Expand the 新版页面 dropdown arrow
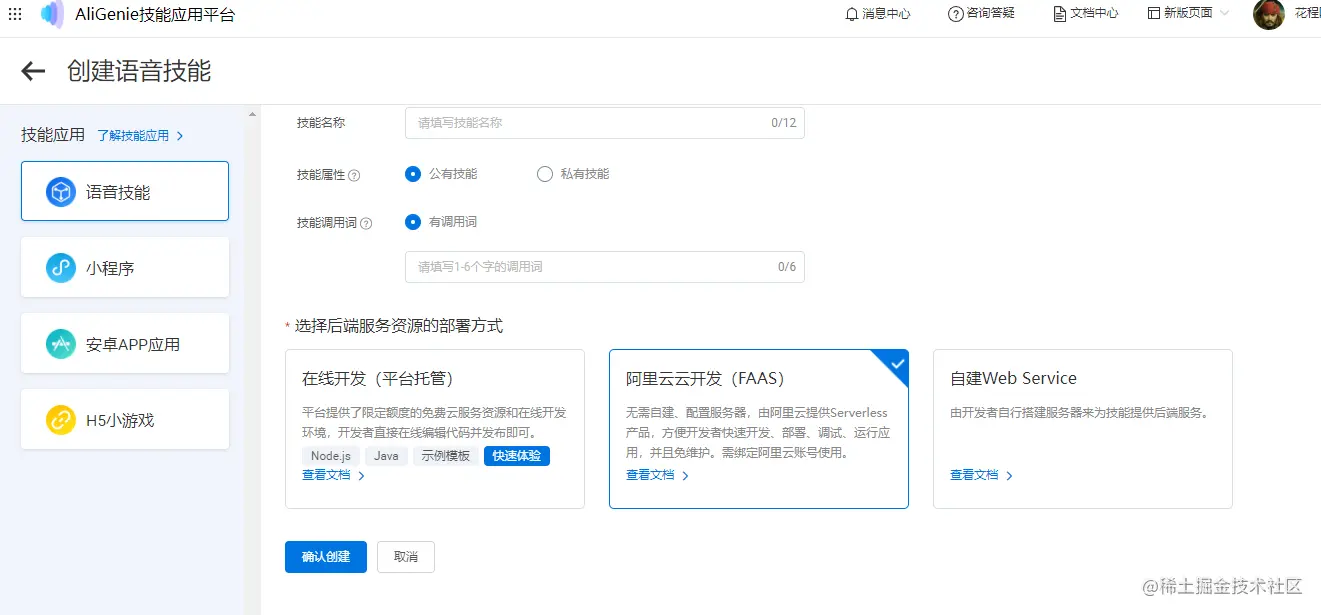The height and width of the screenshot is (615, 1321). click(1224, 14)
